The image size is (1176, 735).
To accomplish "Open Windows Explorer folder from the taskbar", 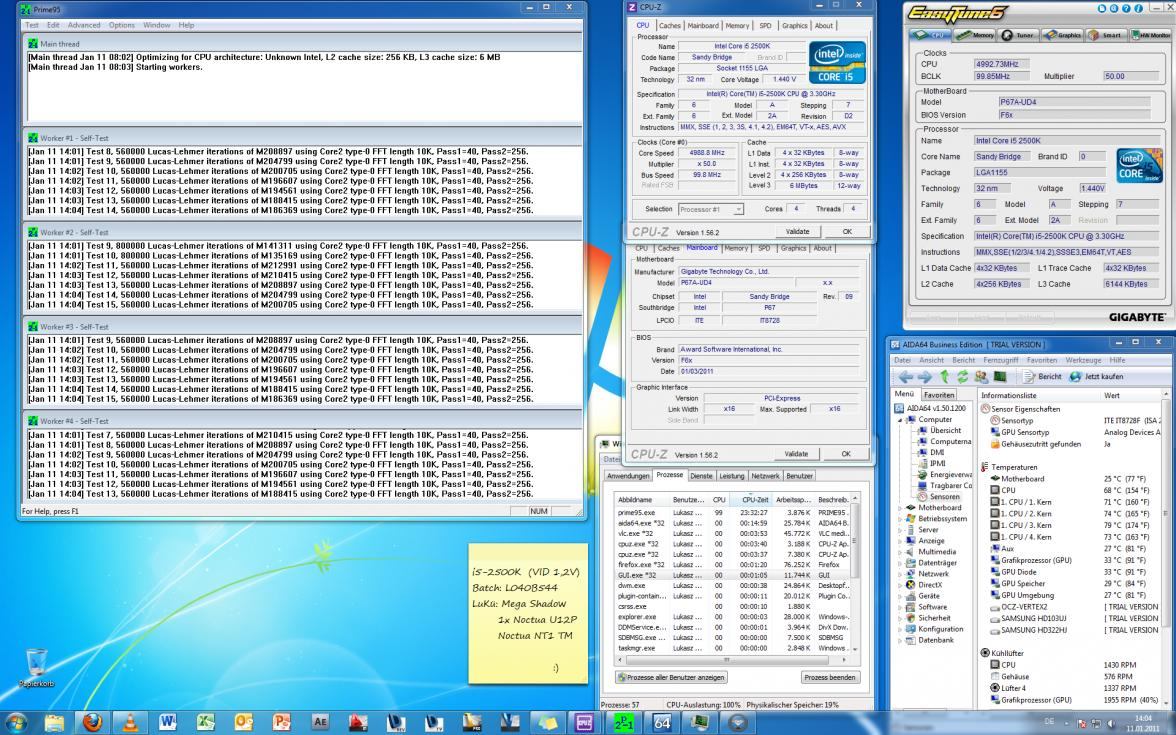I will click(54, 722).
